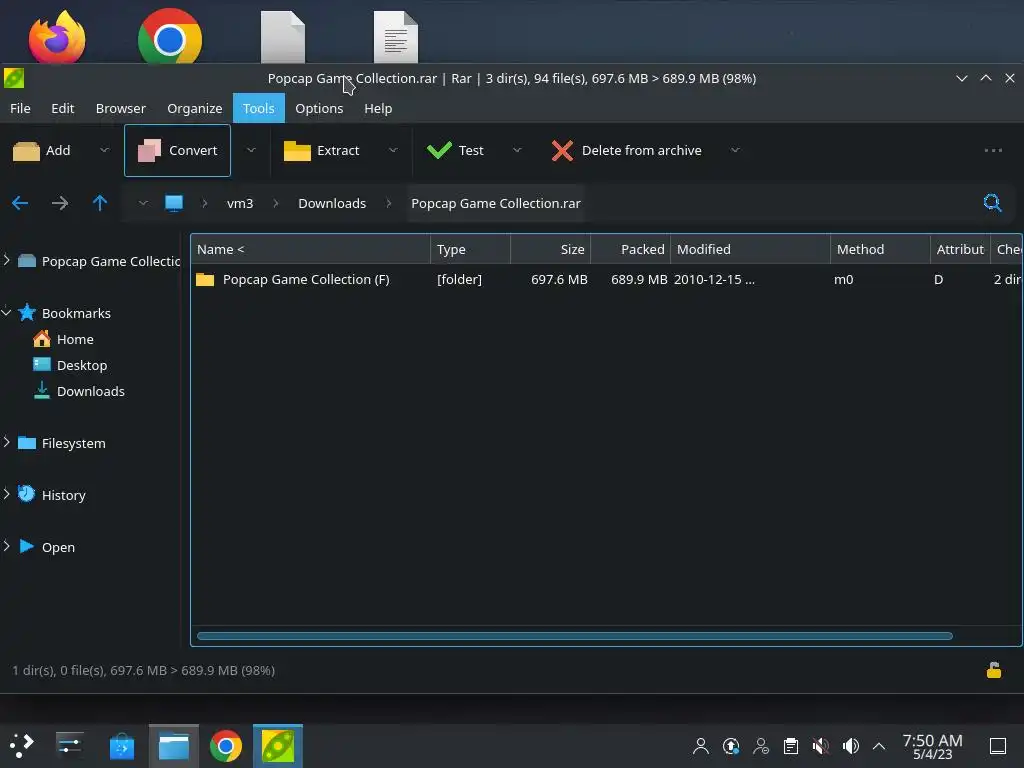Navigate to vm3 breadcrumb
Viewport: 1024px width, 768px height.
pyautogui.click(x=240, y=203)
